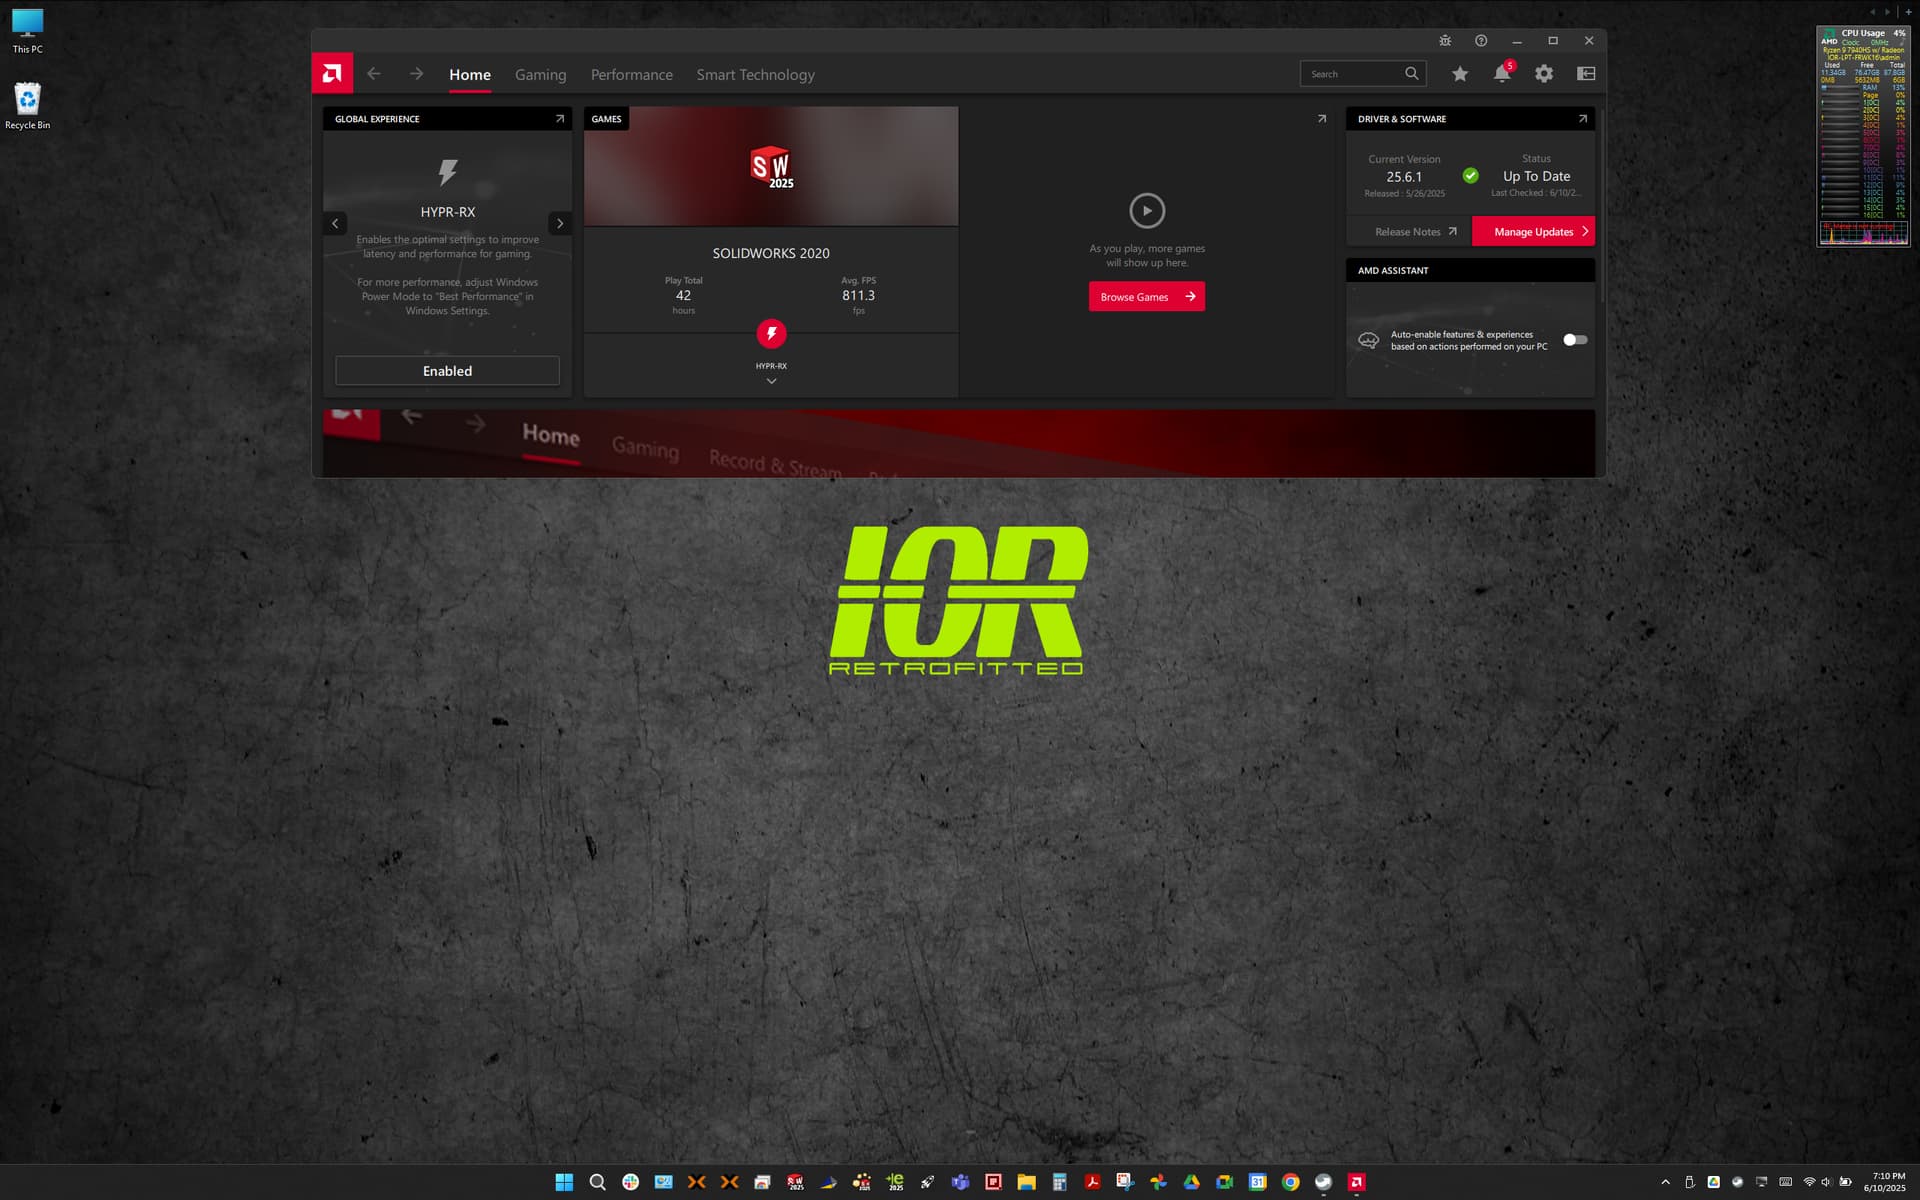
Task: Switch to the Gaming tab
Action: [x=540, y=75]
